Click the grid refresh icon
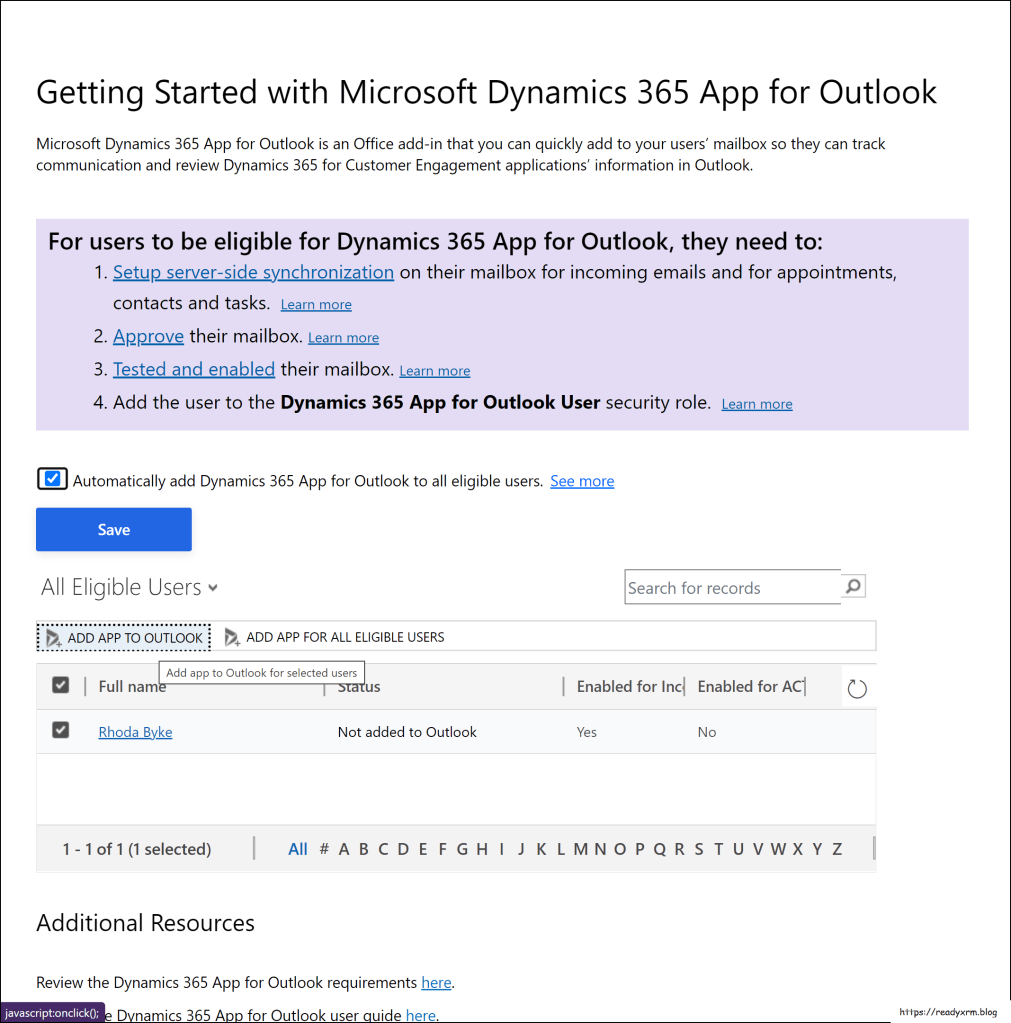Viewport: 1011px width, 1023px height. pyautogui.click(x=856, y=688)
